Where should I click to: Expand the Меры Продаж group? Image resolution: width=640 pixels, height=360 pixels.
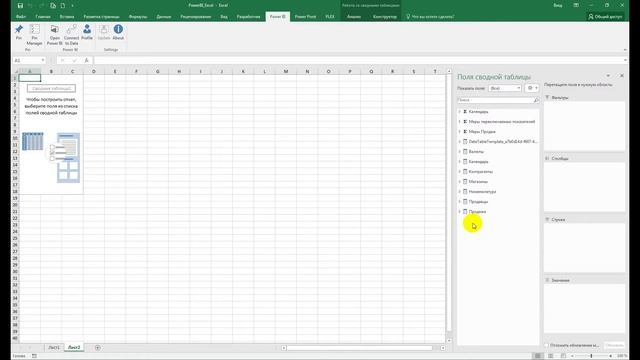pos(460,131)
